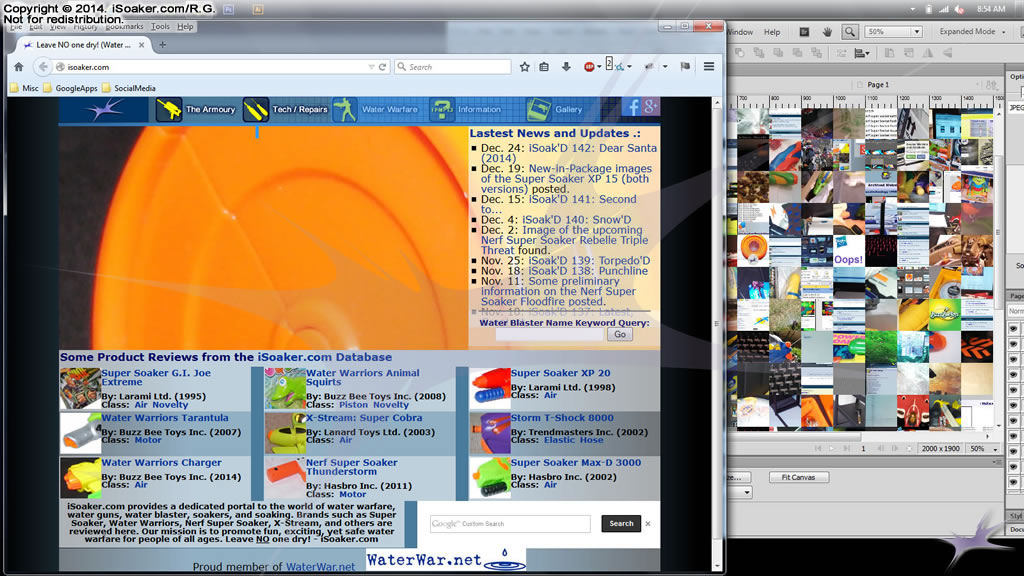Open the SocialMedia bookmarks folder

pos(129,88)
